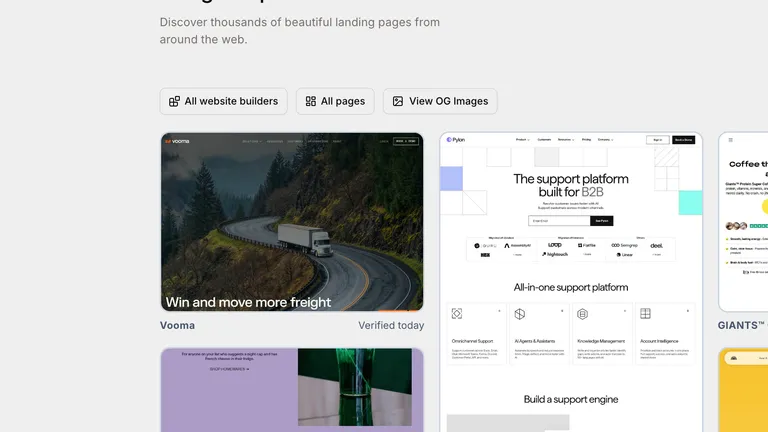Click the Account Intelligence card icon
The width and height of the screenshot is (768, 432).
coord(645,314)
